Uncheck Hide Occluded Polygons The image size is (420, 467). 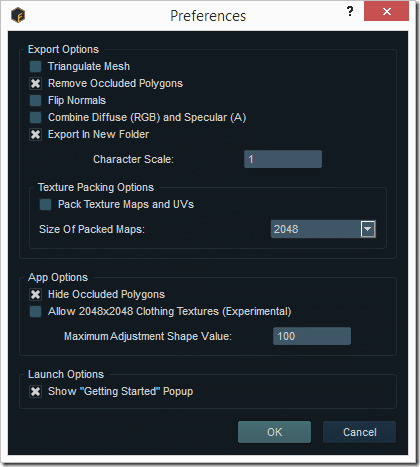[35, 294]
